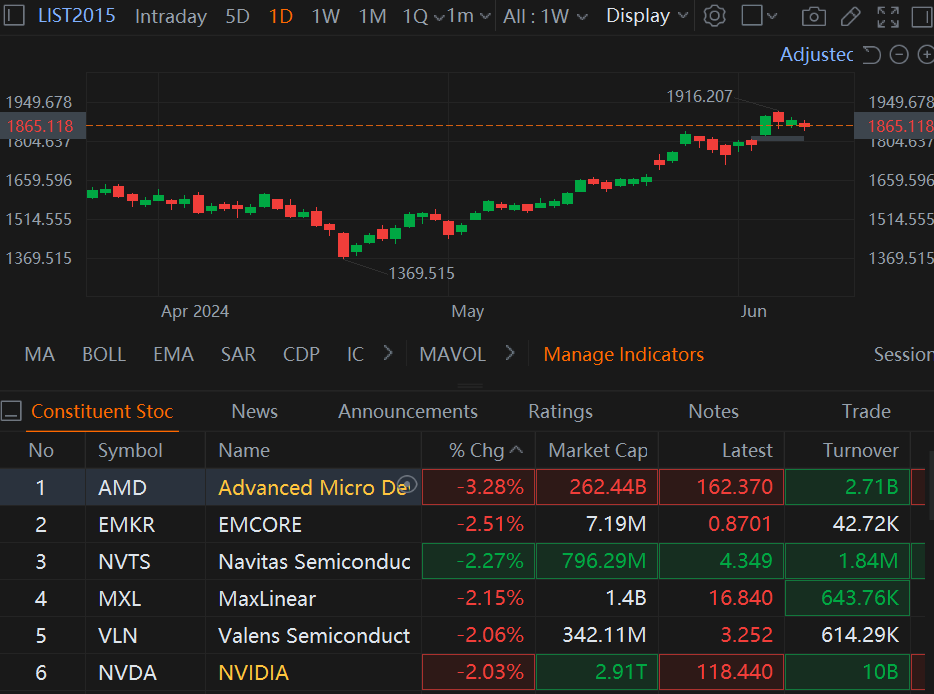The image size is (934, 694).
Task: Switch to the Trade tab
Action: [865, 411]
